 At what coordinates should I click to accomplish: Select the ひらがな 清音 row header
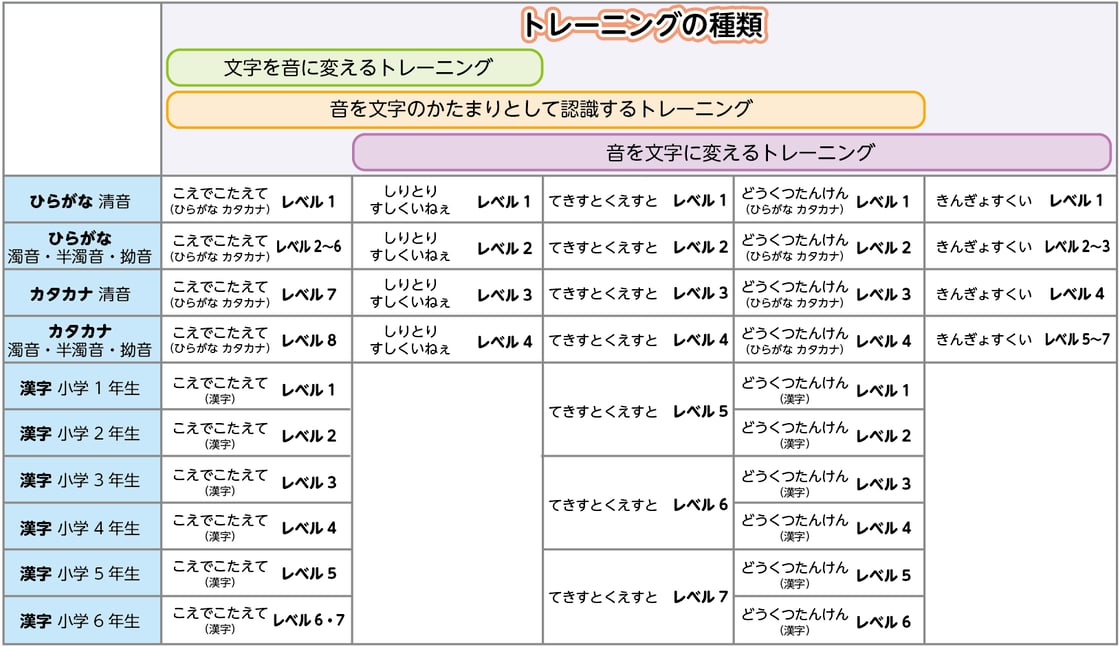(x=82, y=200)
